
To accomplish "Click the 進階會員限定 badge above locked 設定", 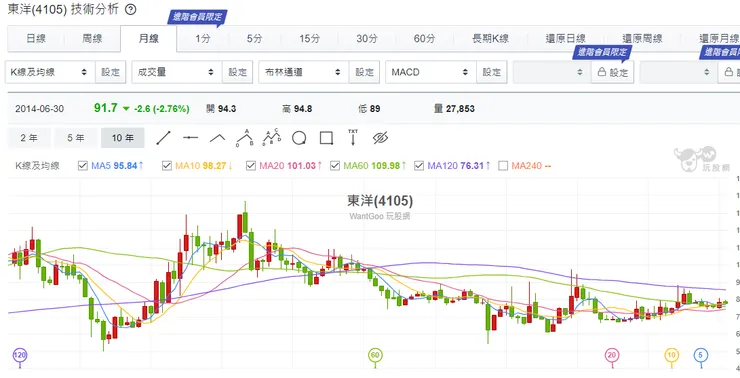I will click(x=603, y=52).
